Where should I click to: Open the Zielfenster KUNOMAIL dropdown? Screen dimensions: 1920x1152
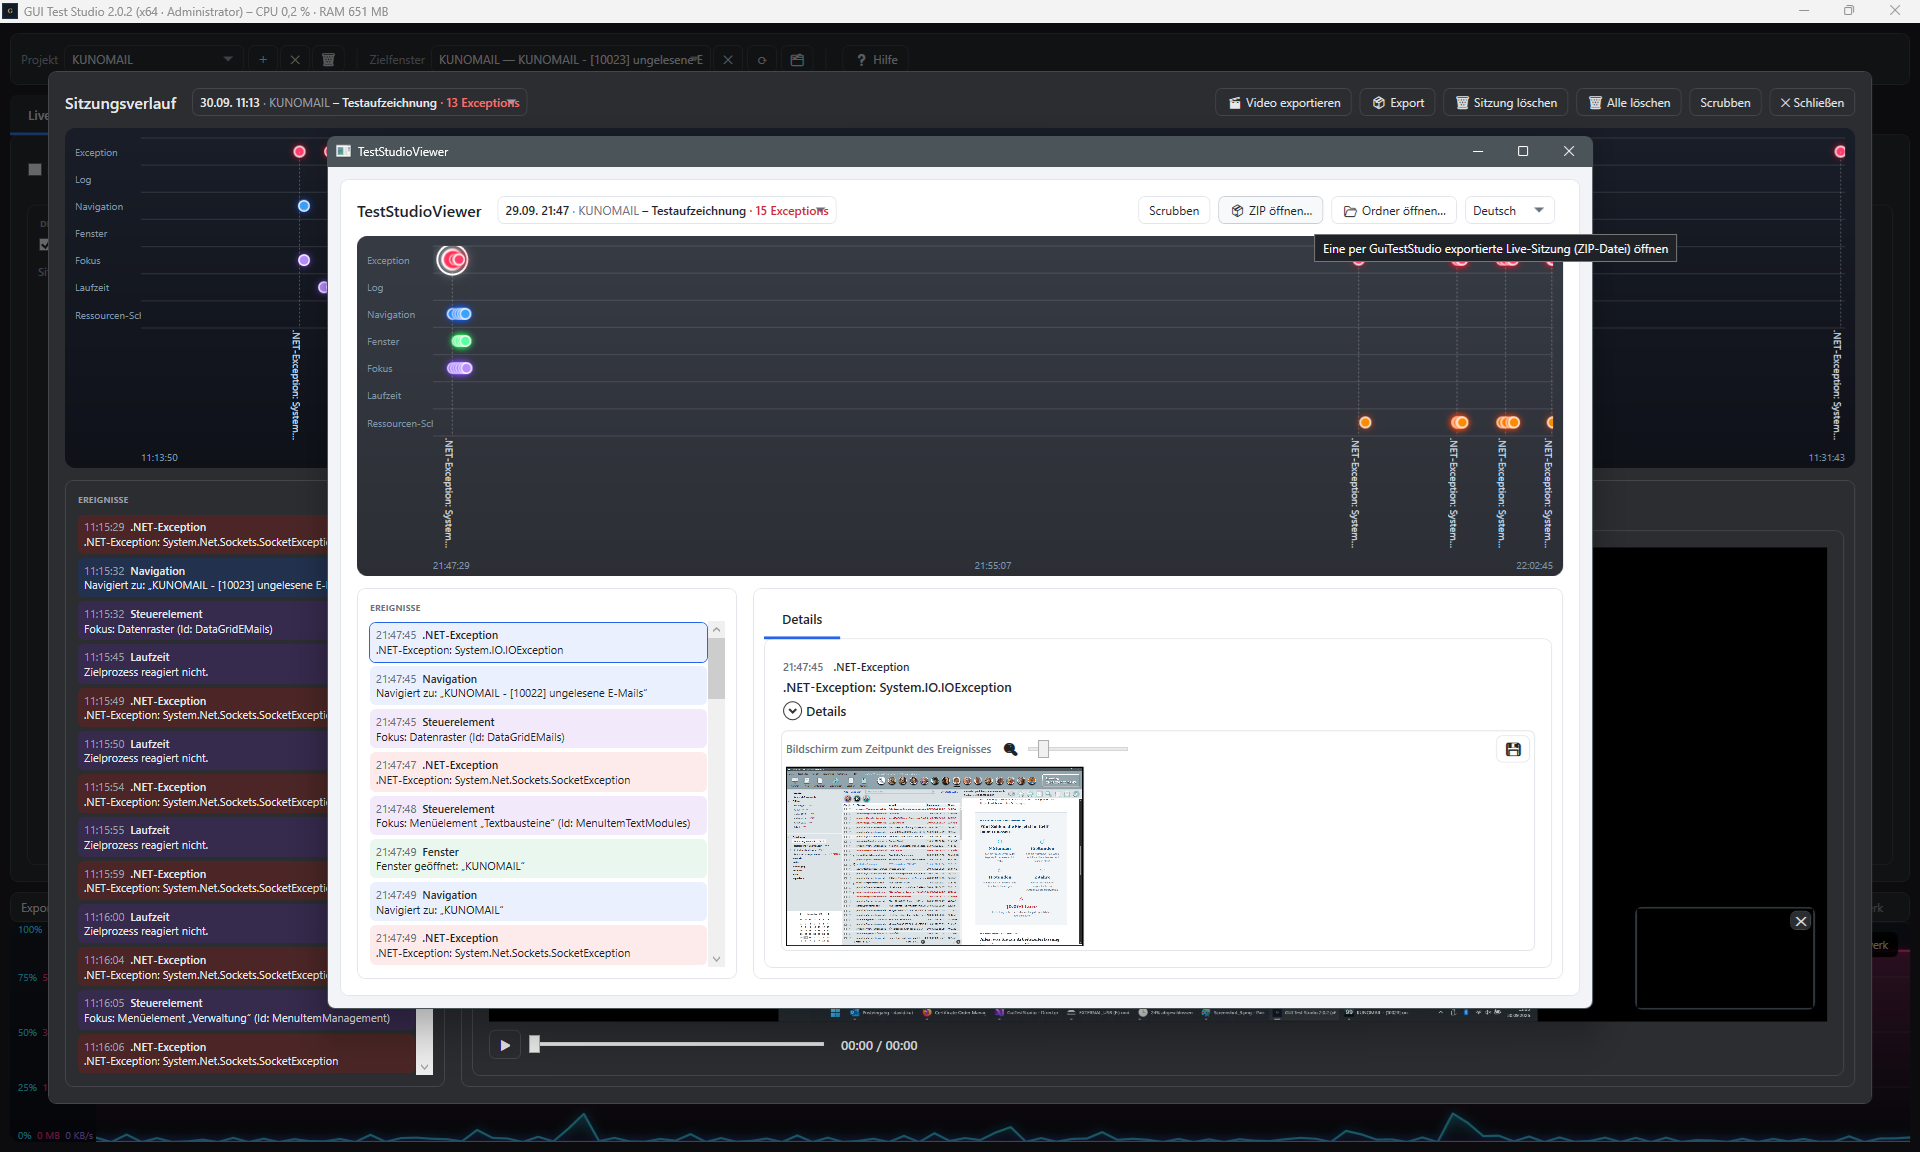(x=570, y=60)
